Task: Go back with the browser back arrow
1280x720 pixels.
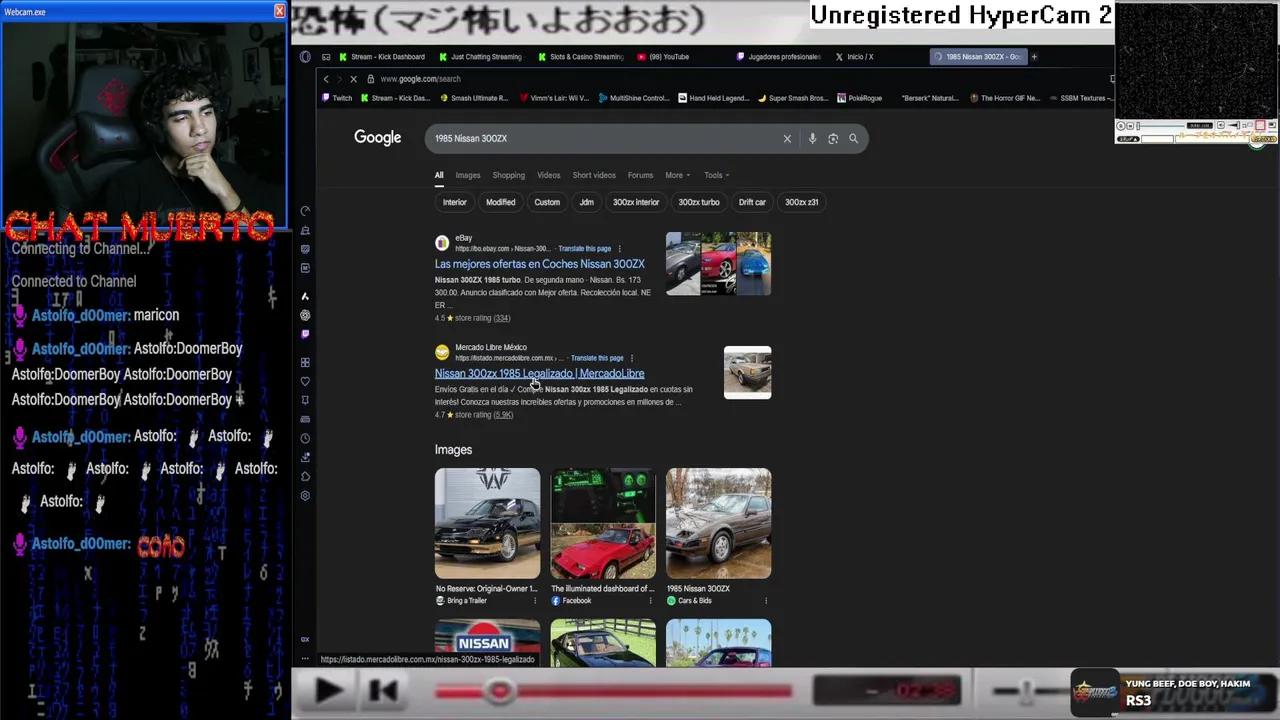Action: click(325, 79)
